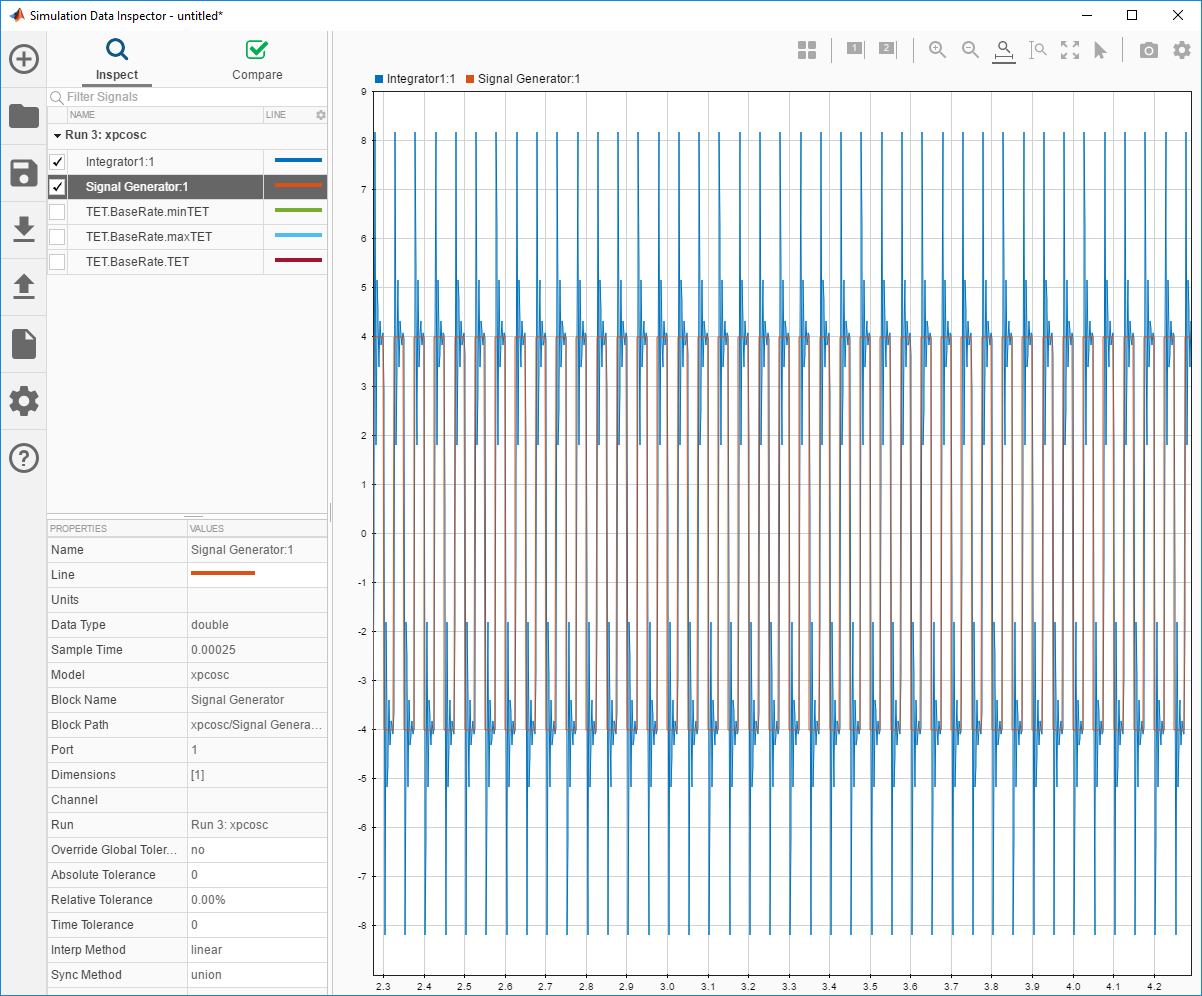1202x996 pixels.
Task: Open signal table column settings gear
Action: tap(321, 115)
